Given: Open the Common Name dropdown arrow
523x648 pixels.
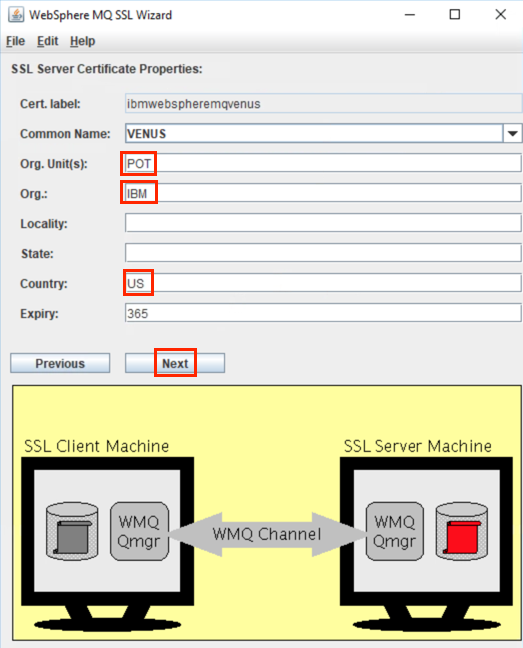Looking at the screenshot, I should [513, 133].
